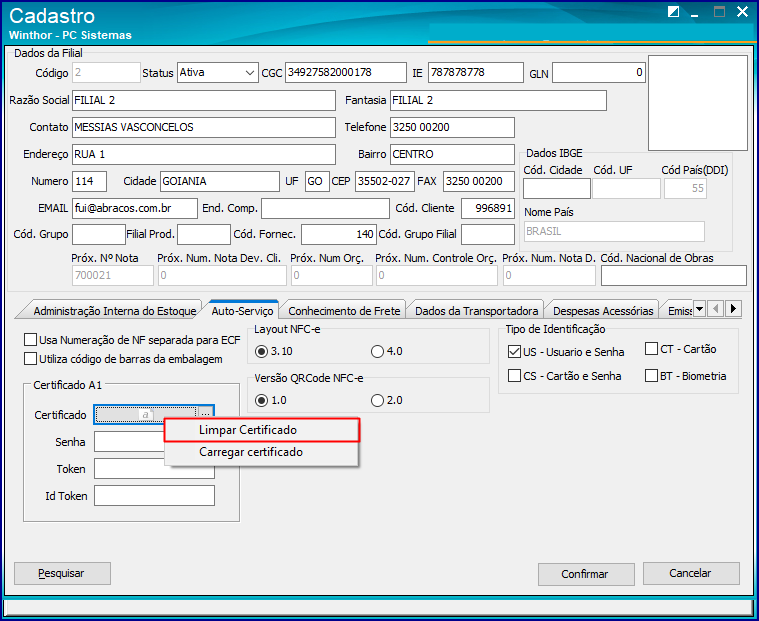Click the filial logo image box
This screenshot has width=759, height=621.
pyautogui.click(x=698, y=103)
